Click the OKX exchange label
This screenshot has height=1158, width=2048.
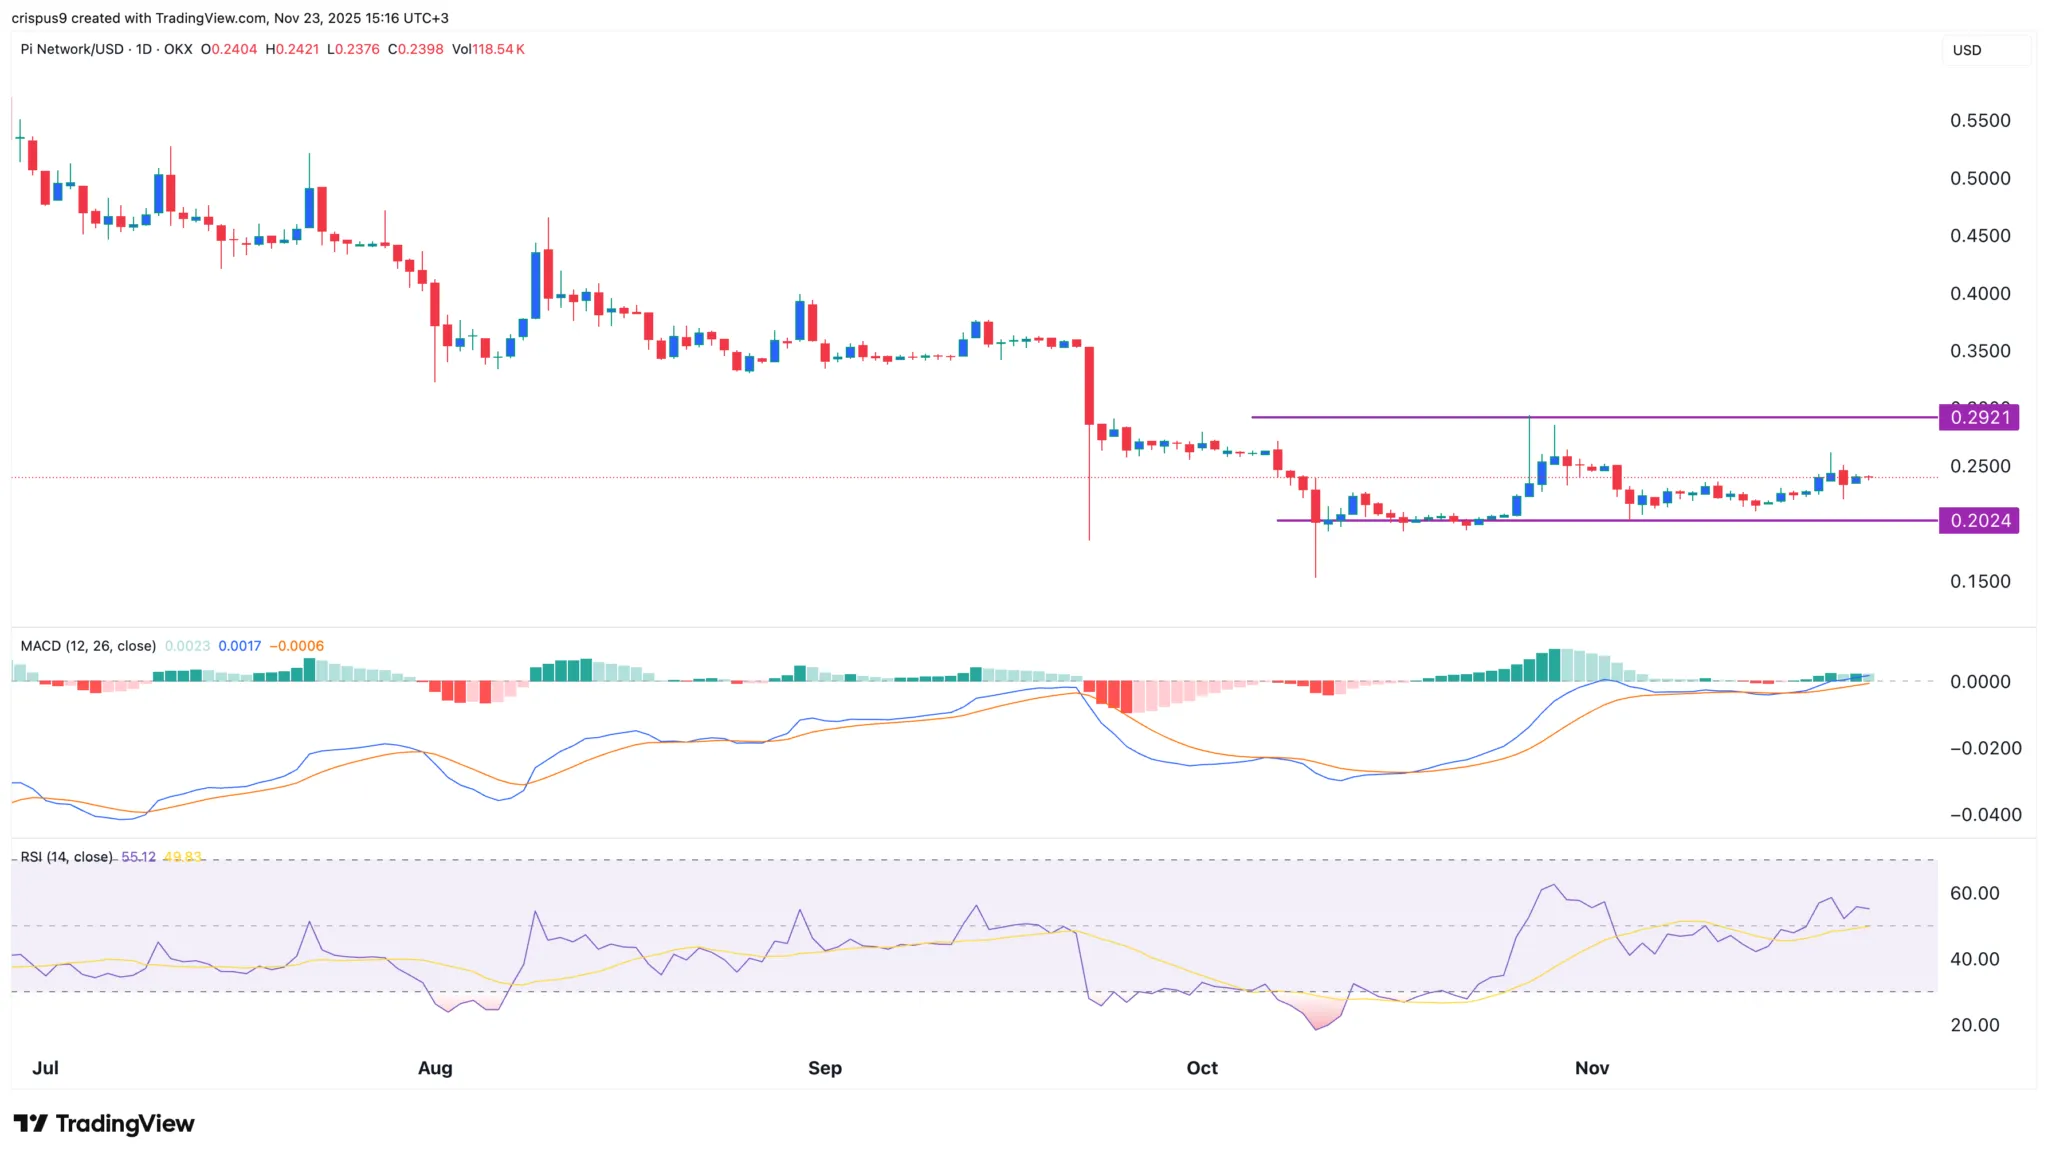coord(176,48)
